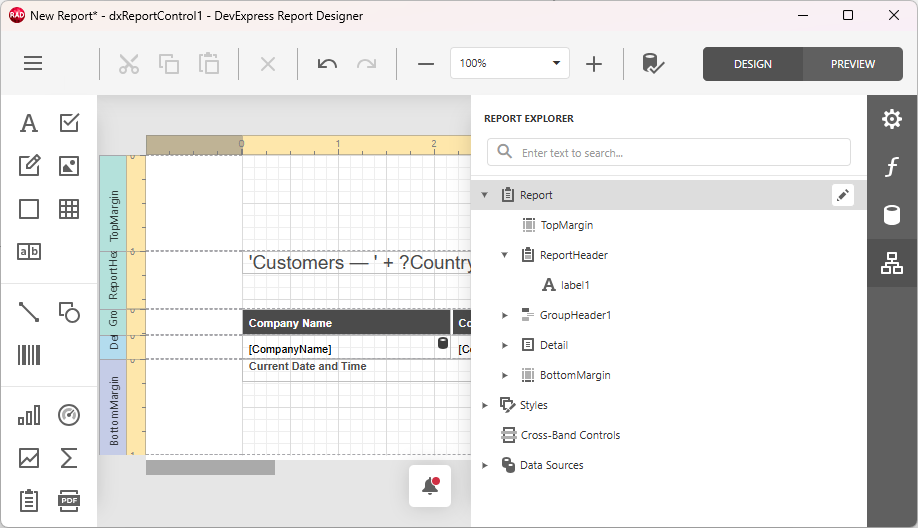Viewport: 918px width, 528px height.
Task: Open the Field List database panel
Action: tap(892, 215)
